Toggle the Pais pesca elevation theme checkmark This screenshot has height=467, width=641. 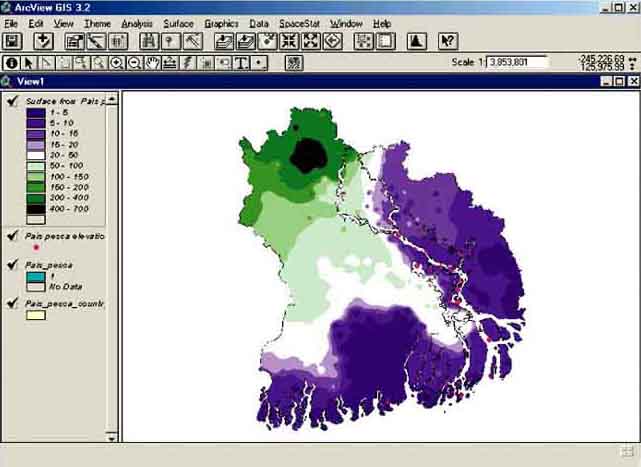pyautogui.click(x=12, y=236)
